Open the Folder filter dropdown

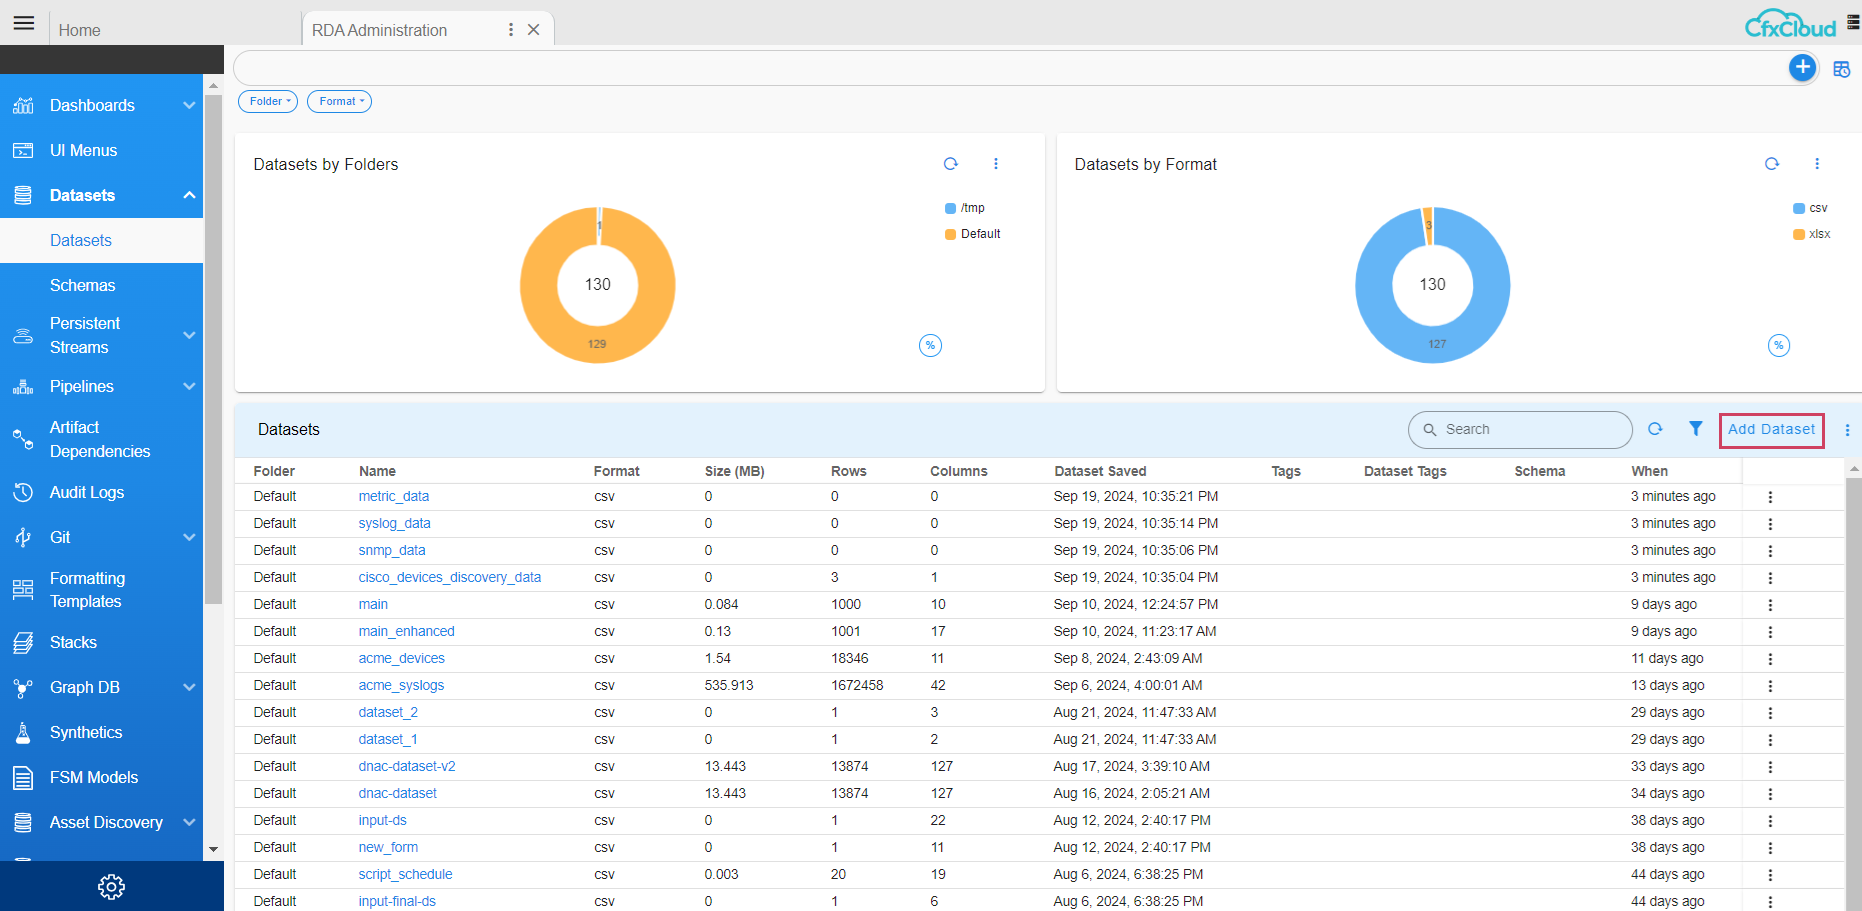click(267, 101)
